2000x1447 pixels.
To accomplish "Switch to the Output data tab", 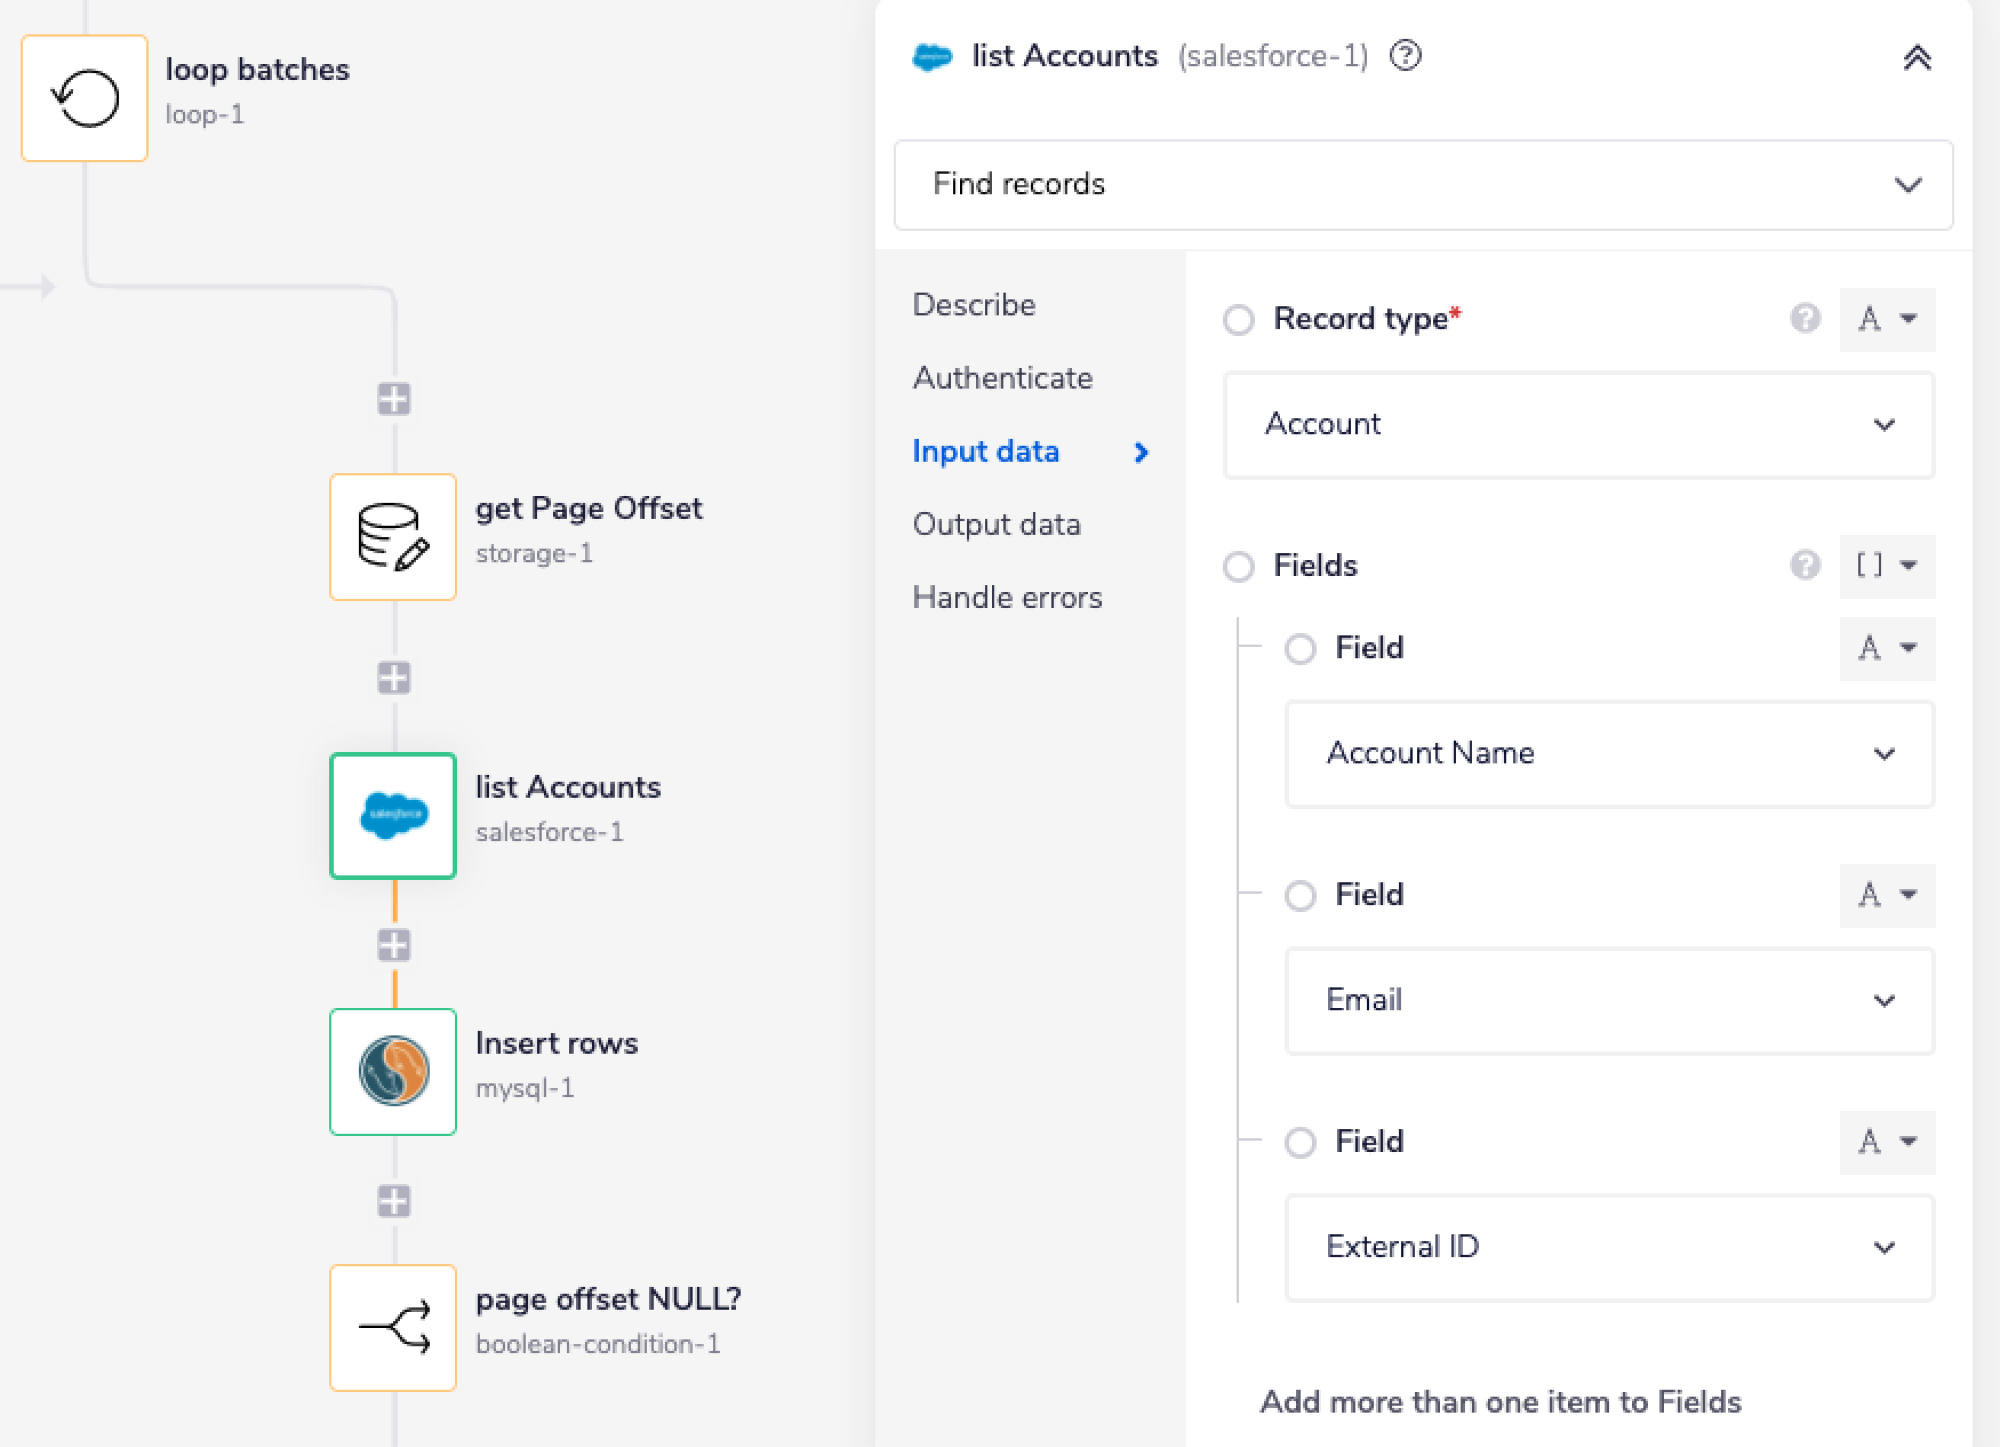I will [x=996, y=525].
